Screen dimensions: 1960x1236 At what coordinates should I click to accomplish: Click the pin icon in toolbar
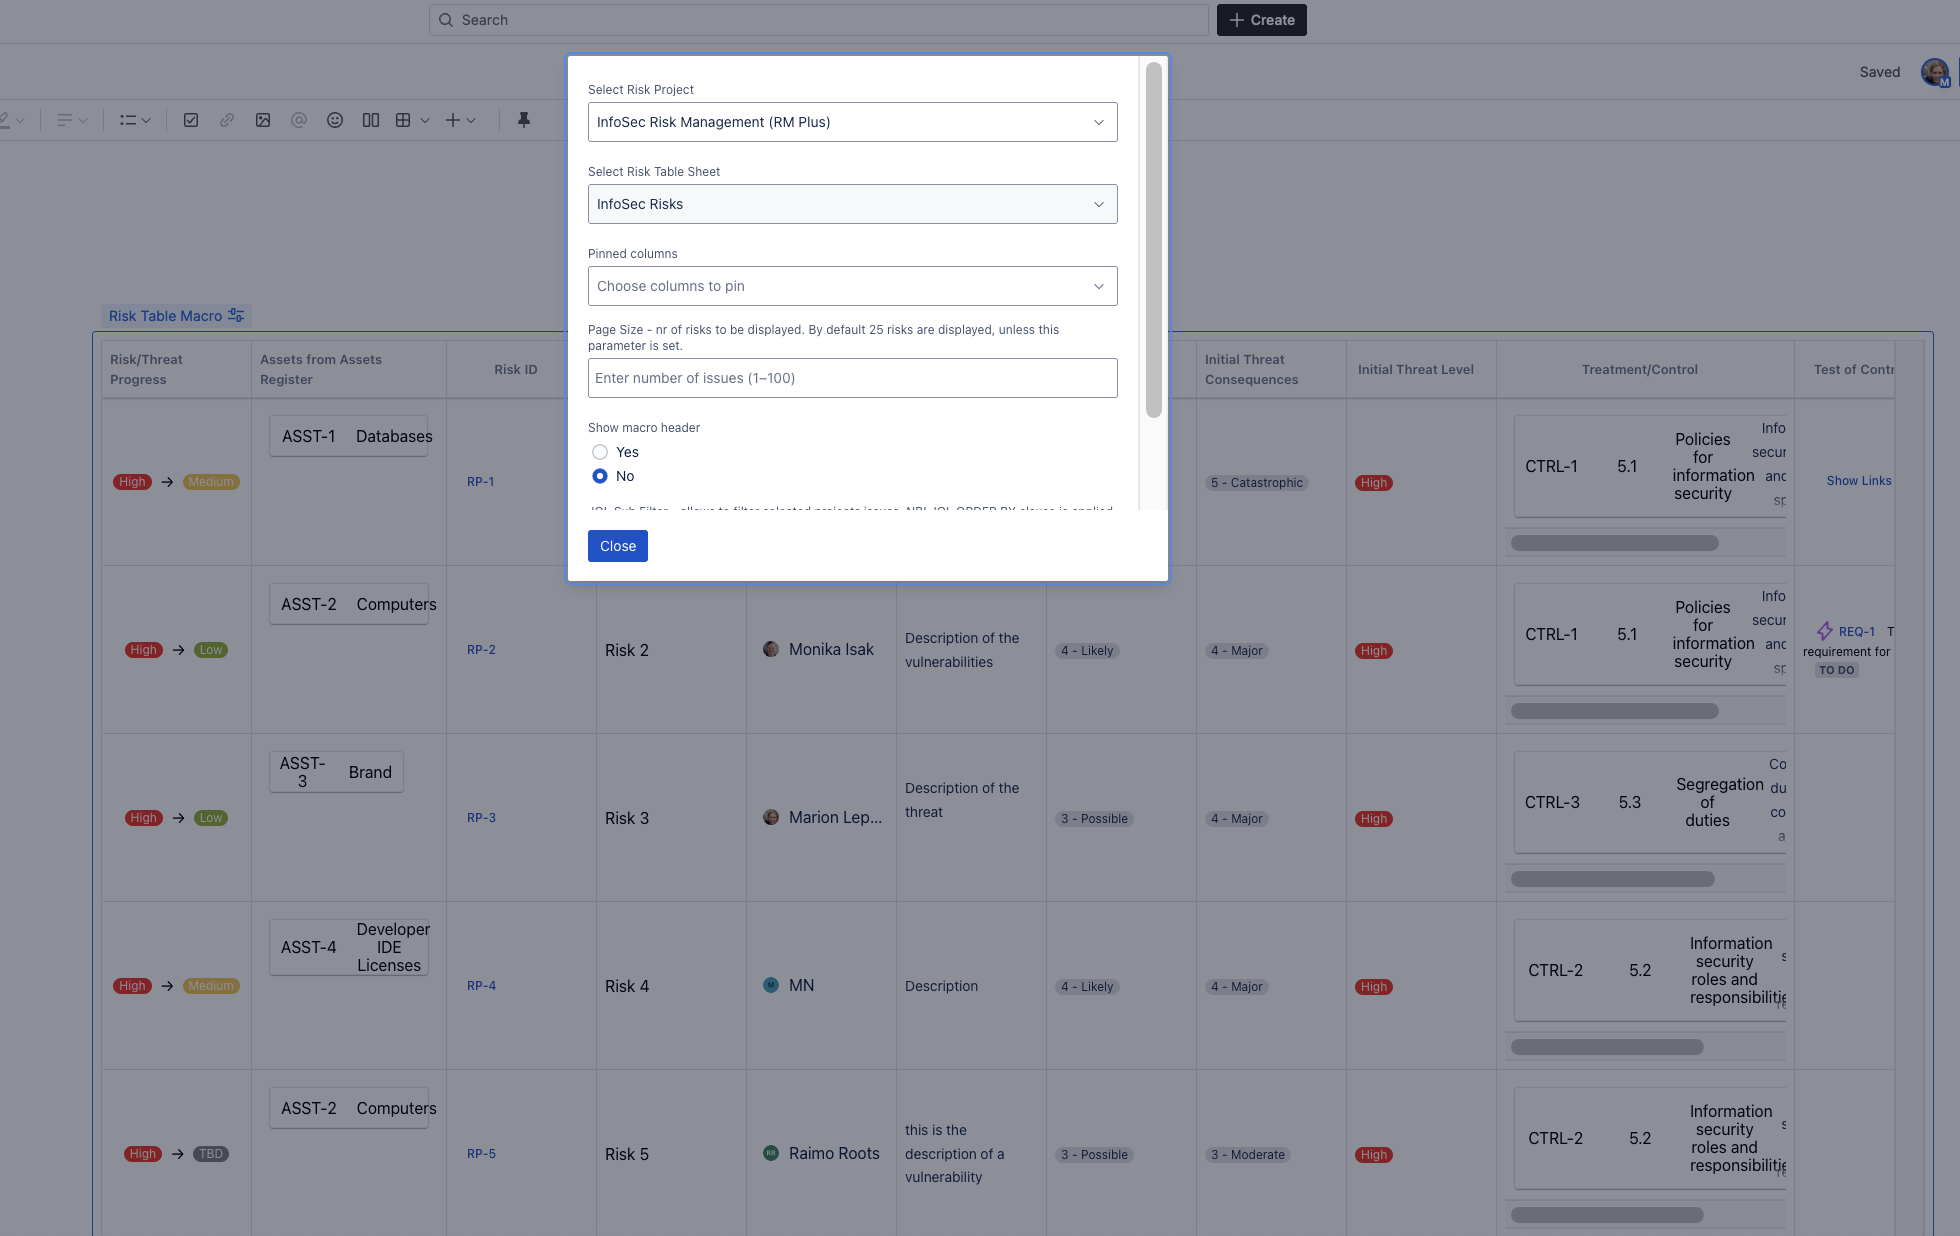(523, 120)
